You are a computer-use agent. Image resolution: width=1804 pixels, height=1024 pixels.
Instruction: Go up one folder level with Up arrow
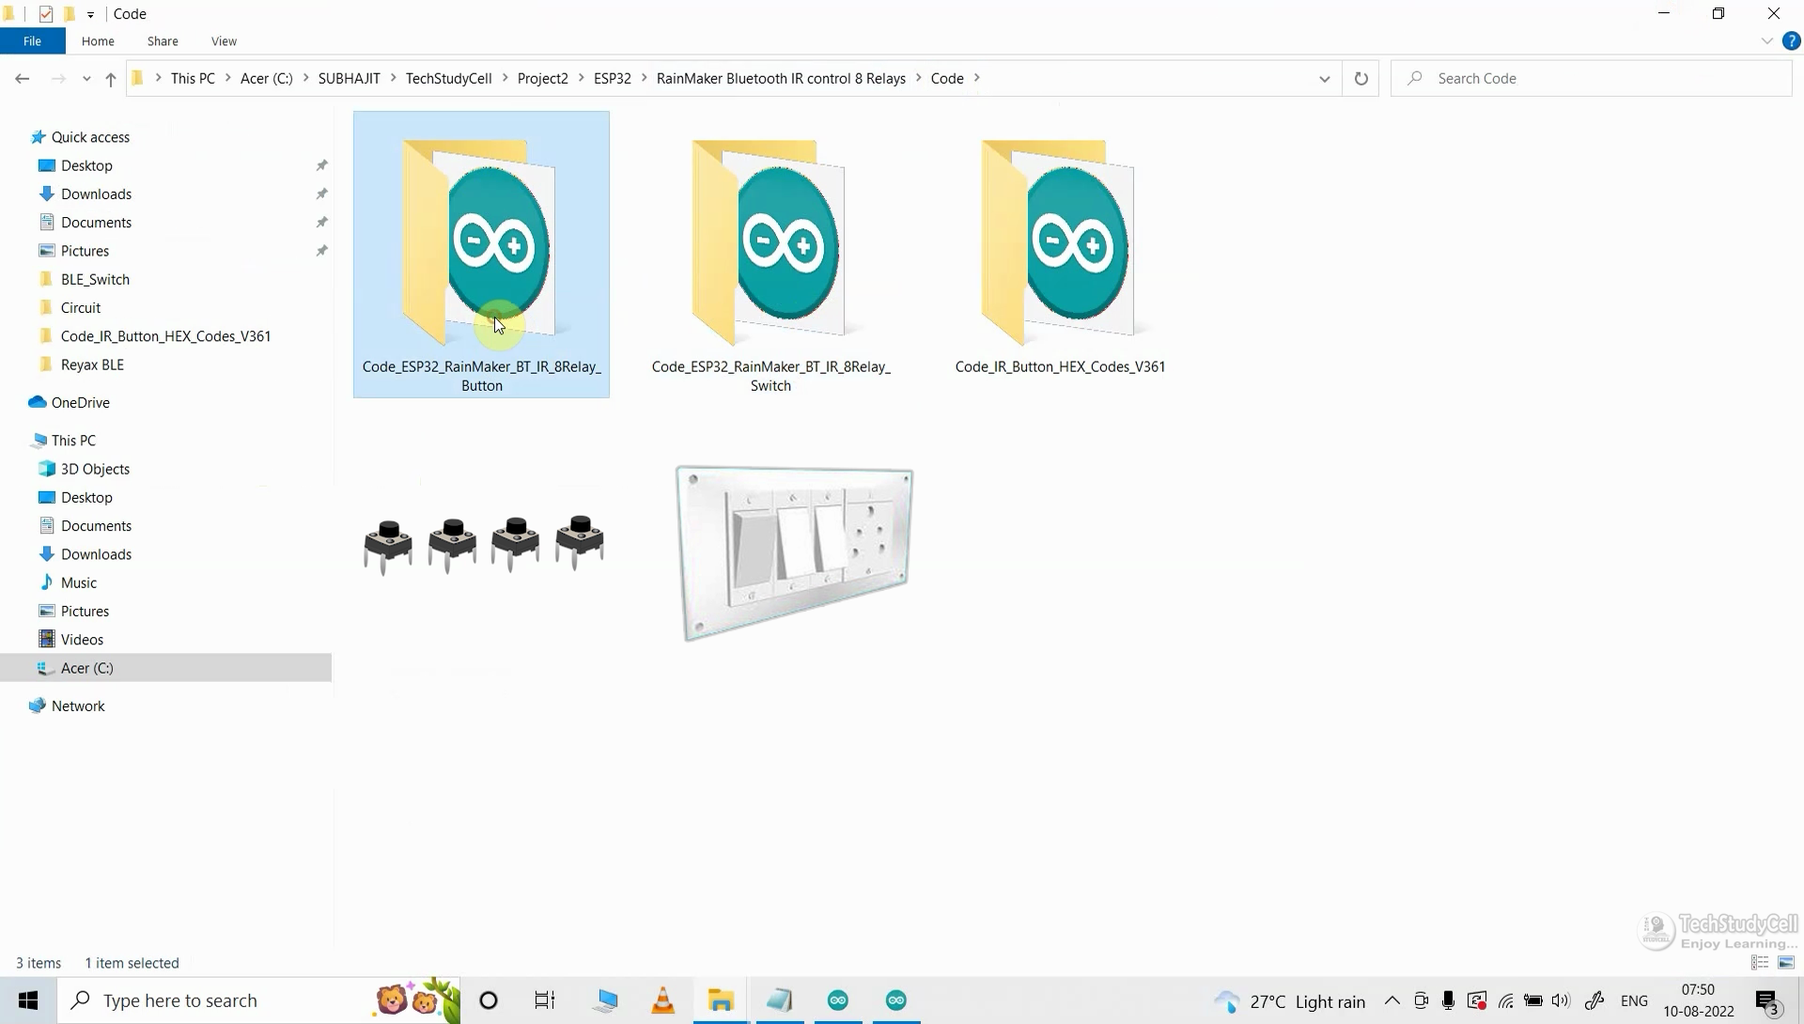click(110, 78)
